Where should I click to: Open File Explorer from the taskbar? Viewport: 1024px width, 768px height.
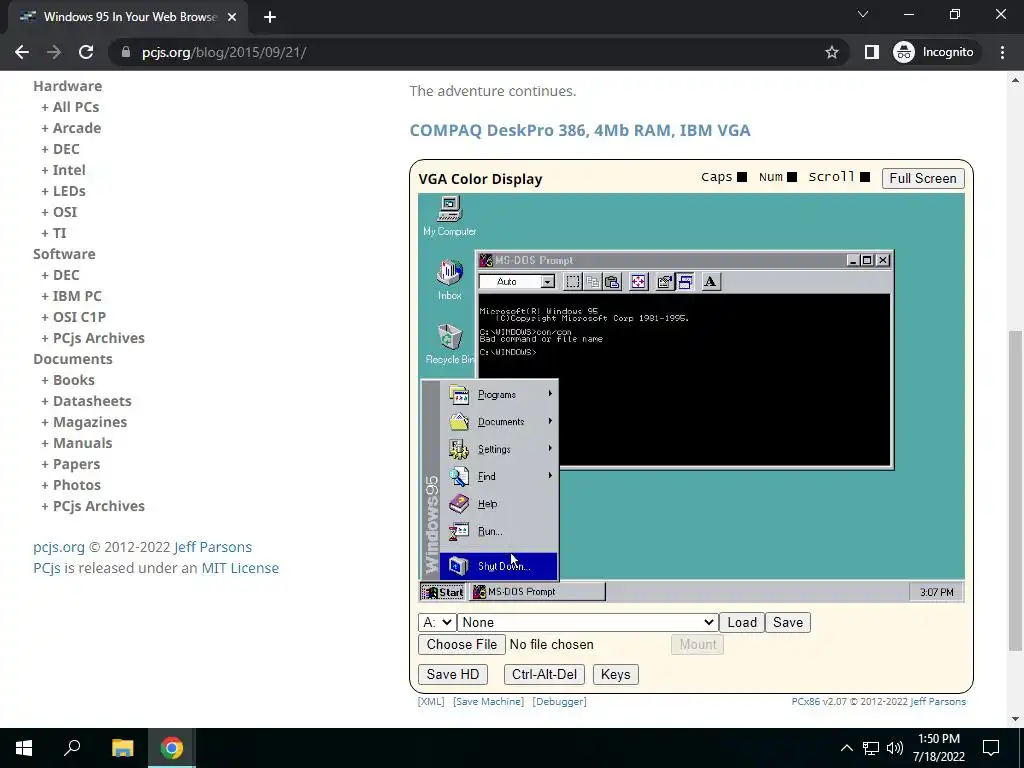(x=122, y=748)
